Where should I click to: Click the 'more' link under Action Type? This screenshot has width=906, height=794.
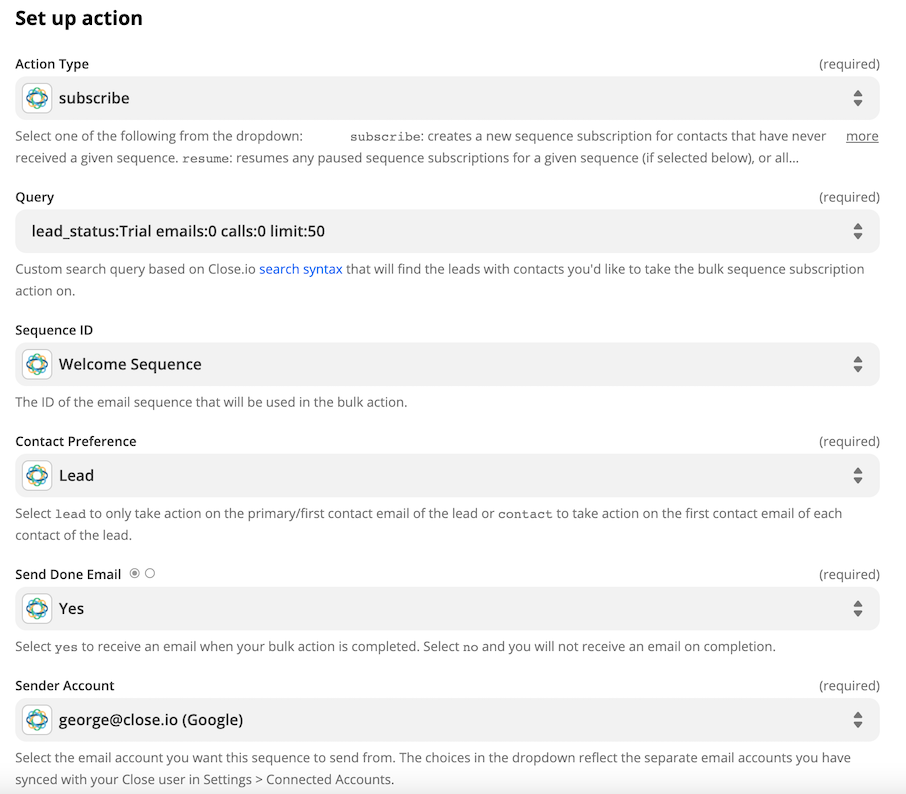(862, 136)
